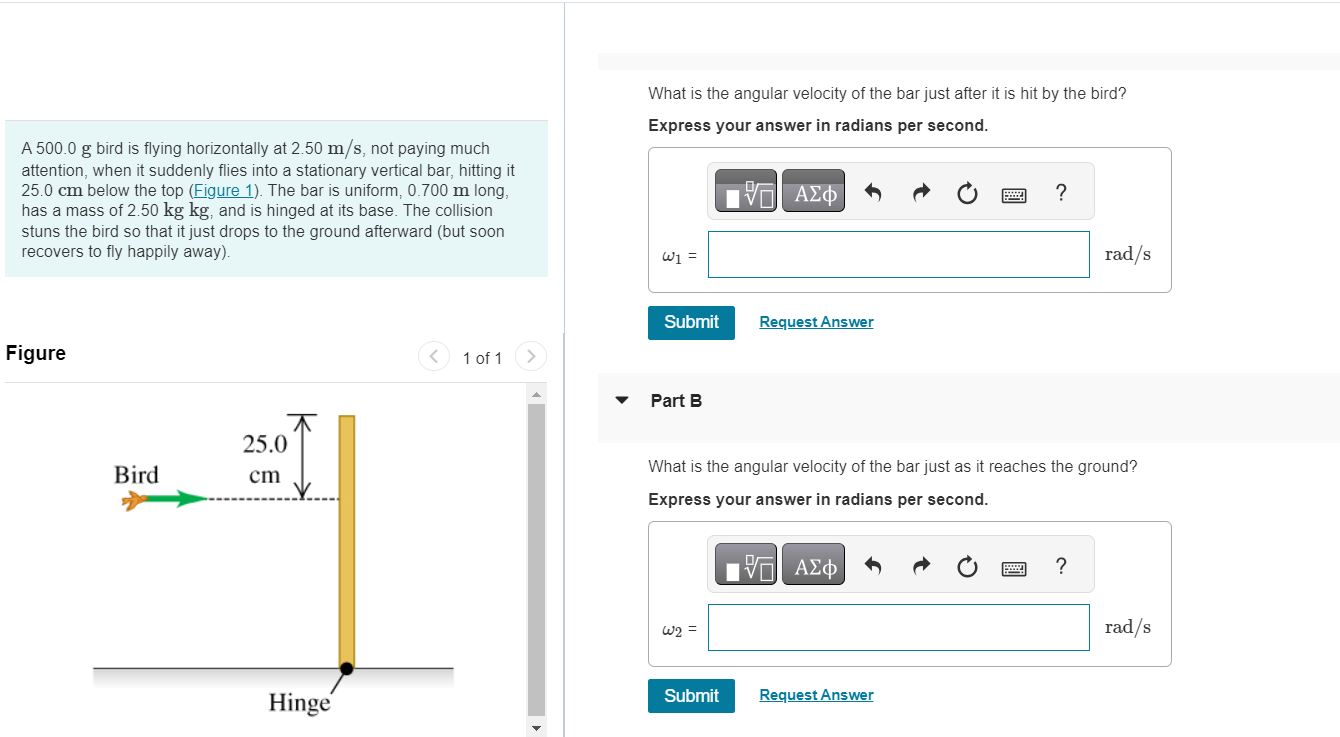Click redo arrow in ω1 toolbar

(921, 193)
